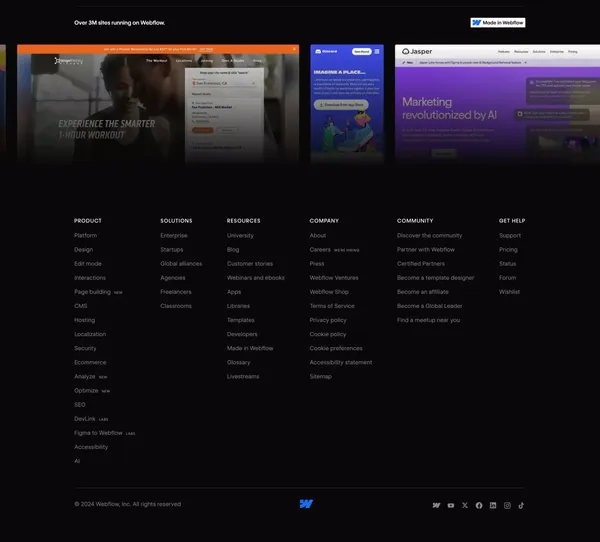Screen dimensions: 600x542
Task: Open the Support link under Get Help
Action: pos(510,235)
